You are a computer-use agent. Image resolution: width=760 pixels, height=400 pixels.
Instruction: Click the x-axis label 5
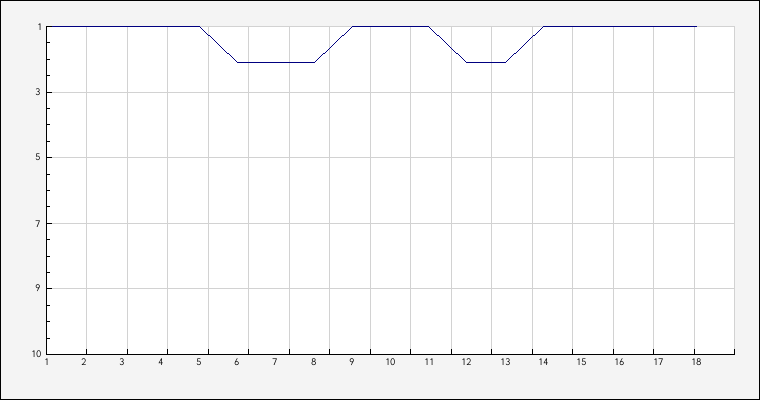[x=199, y=362]
